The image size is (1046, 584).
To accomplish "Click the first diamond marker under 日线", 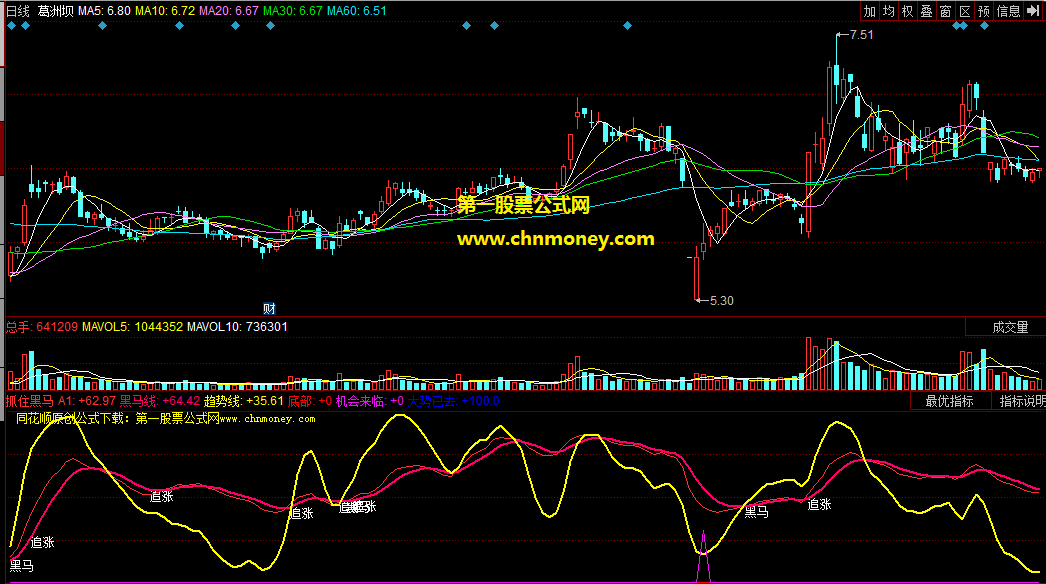I will [11, 25].
